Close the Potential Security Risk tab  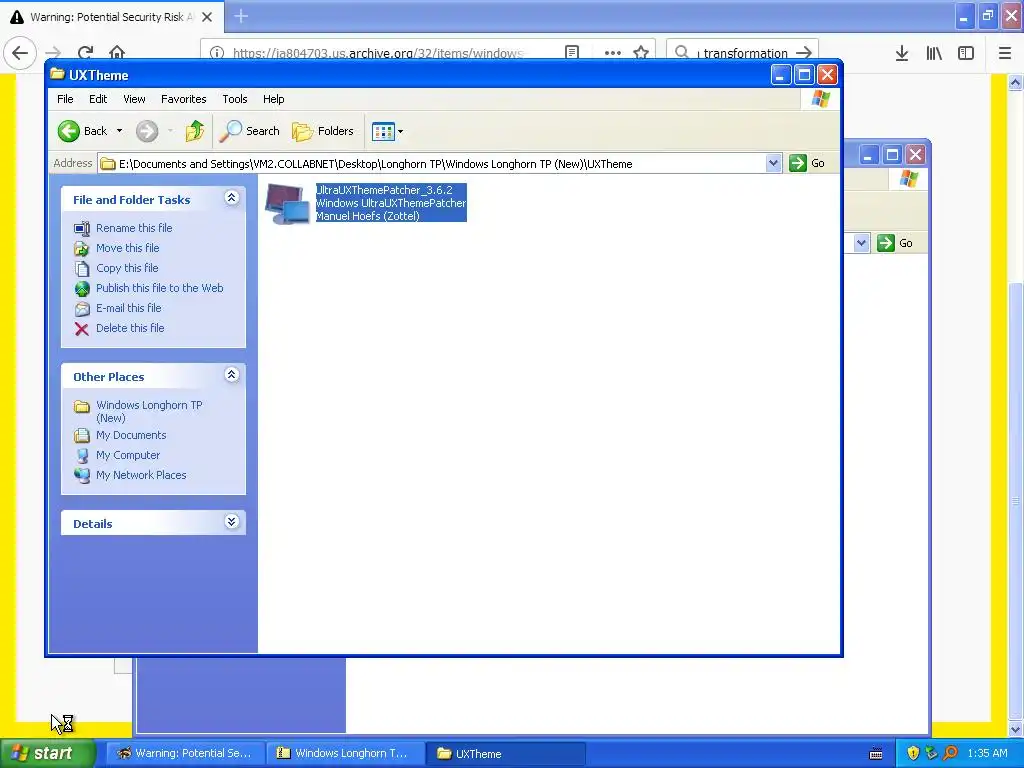tap(207, 17)
